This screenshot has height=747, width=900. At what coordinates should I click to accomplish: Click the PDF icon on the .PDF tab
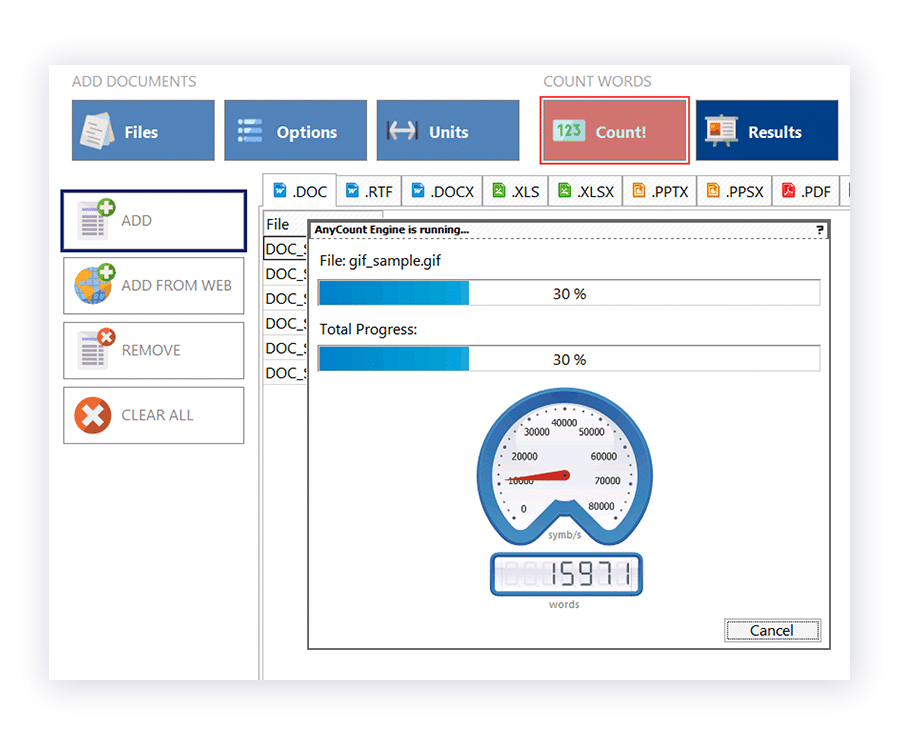tap(789, 190)
